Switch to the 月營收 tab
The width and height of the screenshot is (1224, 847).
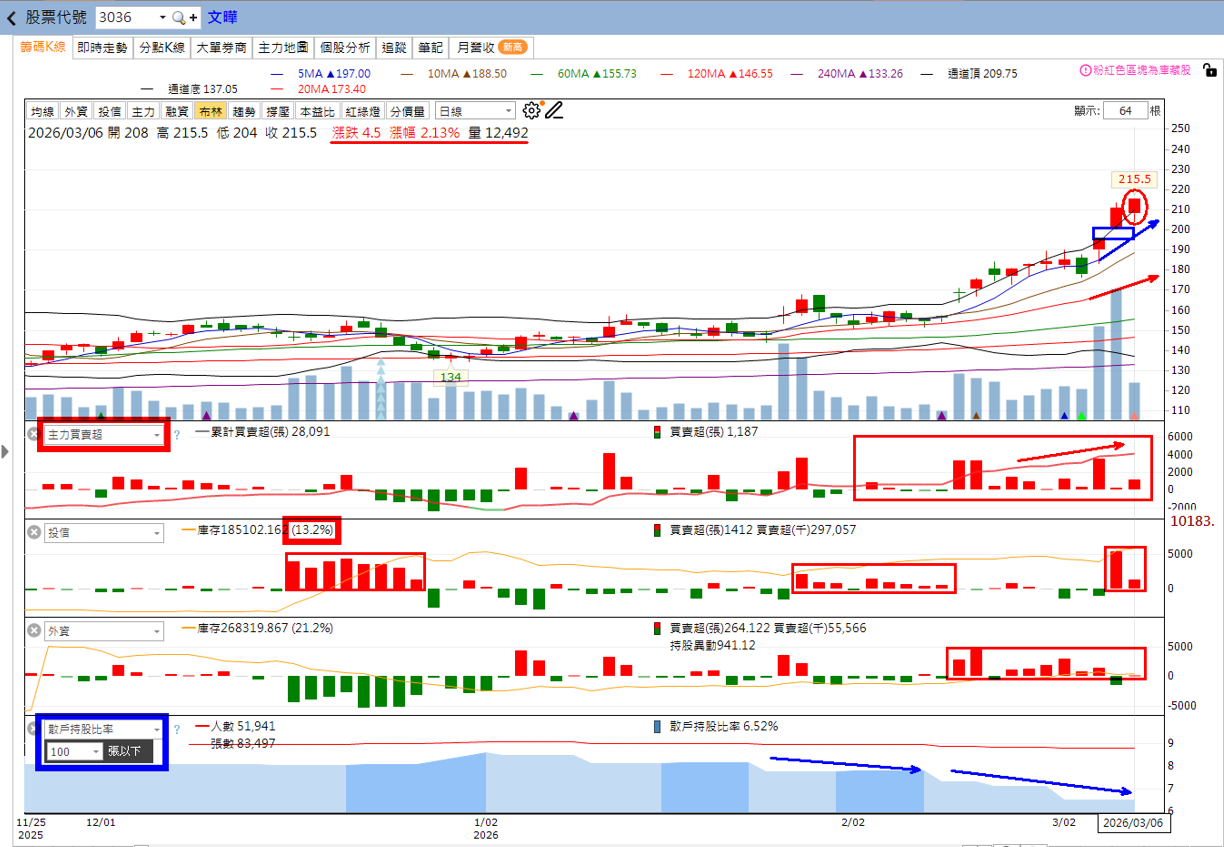491,47
